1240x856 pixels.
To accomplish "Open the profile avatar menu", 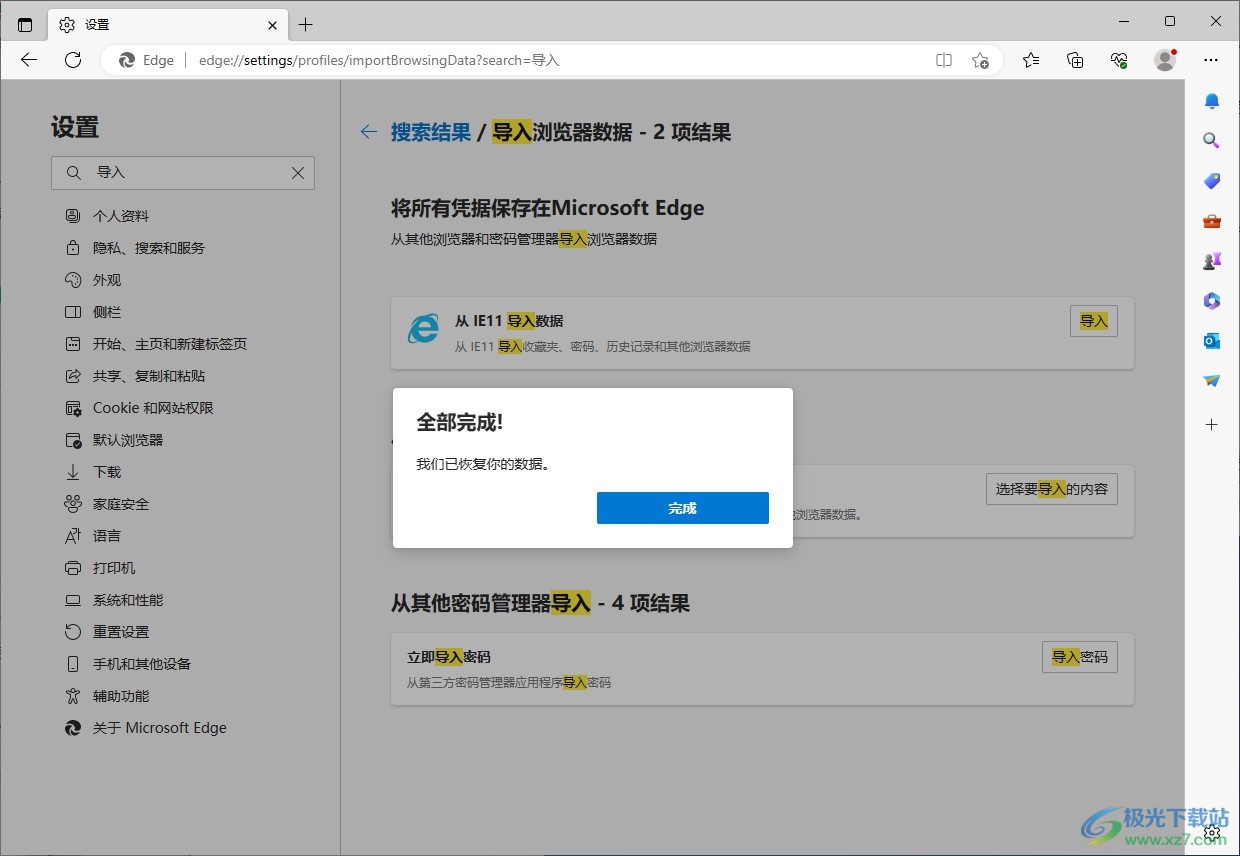I will point(1165,60).
